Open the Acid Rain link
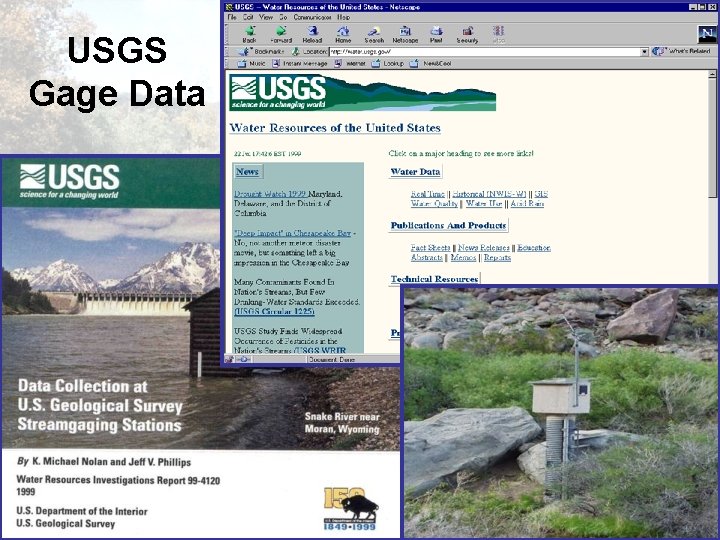Viewport: 720px width, 540px height. point(527,203)
